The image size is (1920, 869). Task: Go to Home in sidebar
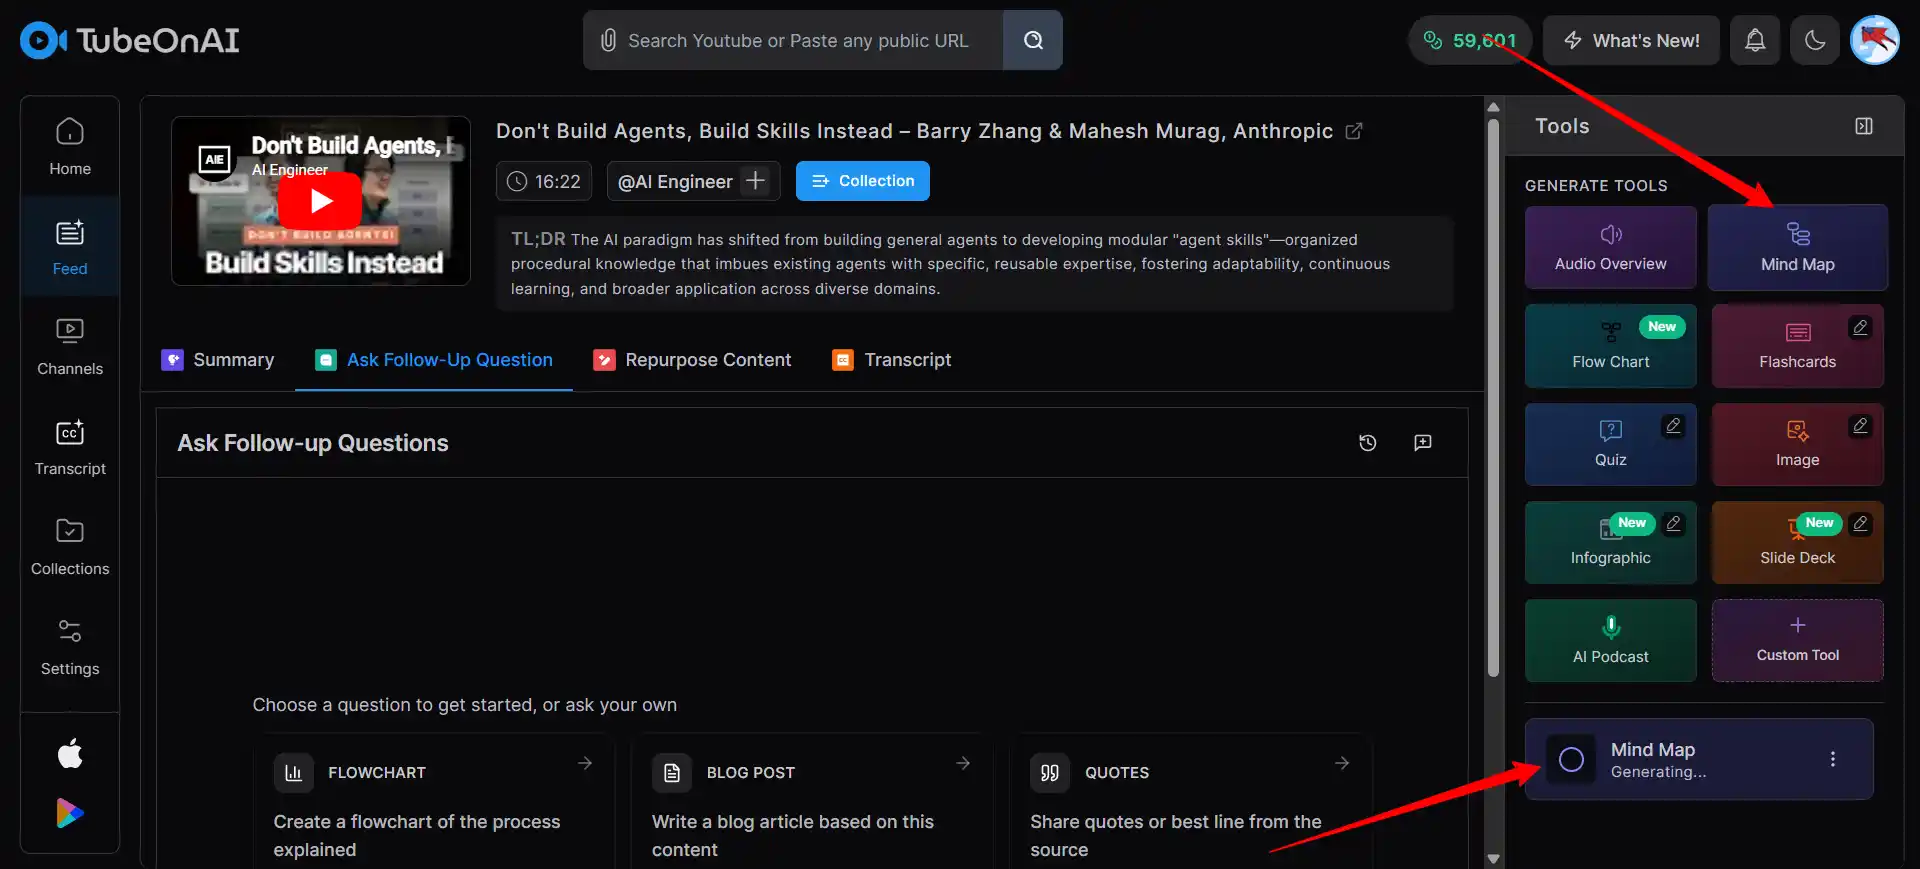point(70,147)
